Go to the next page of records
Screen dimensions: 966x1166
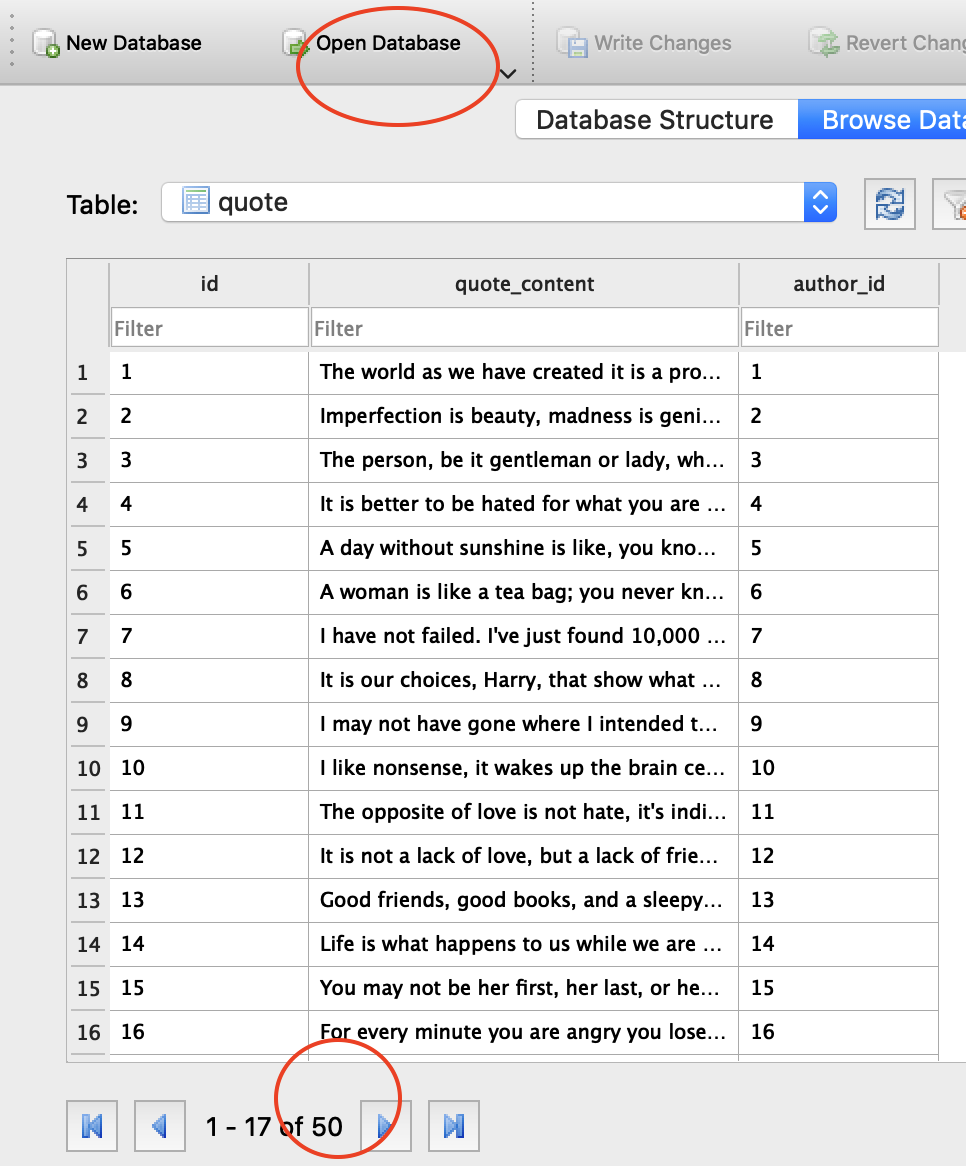tap(385, 1126)
